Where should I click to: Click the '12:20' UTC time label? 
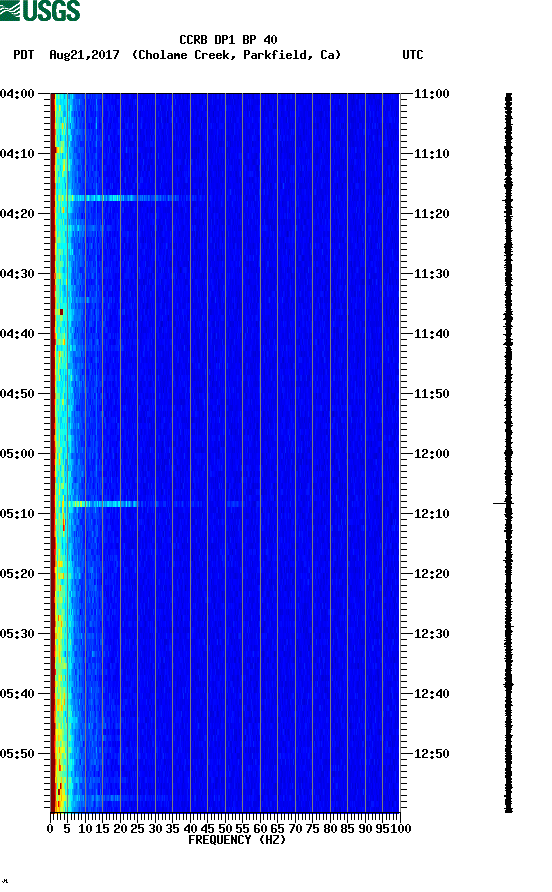point(431,574)
